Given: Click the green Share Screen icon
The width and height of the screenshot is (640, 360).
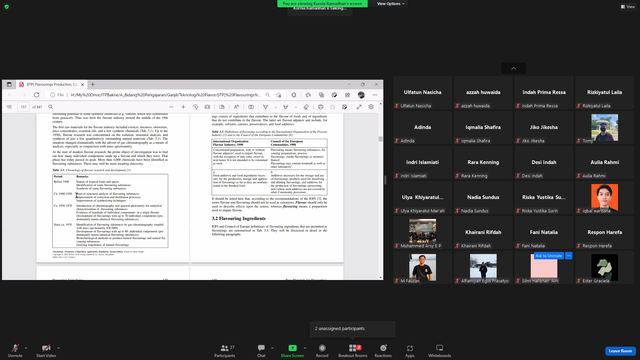Looking at the screenshot, I should (x=292, y=348).
